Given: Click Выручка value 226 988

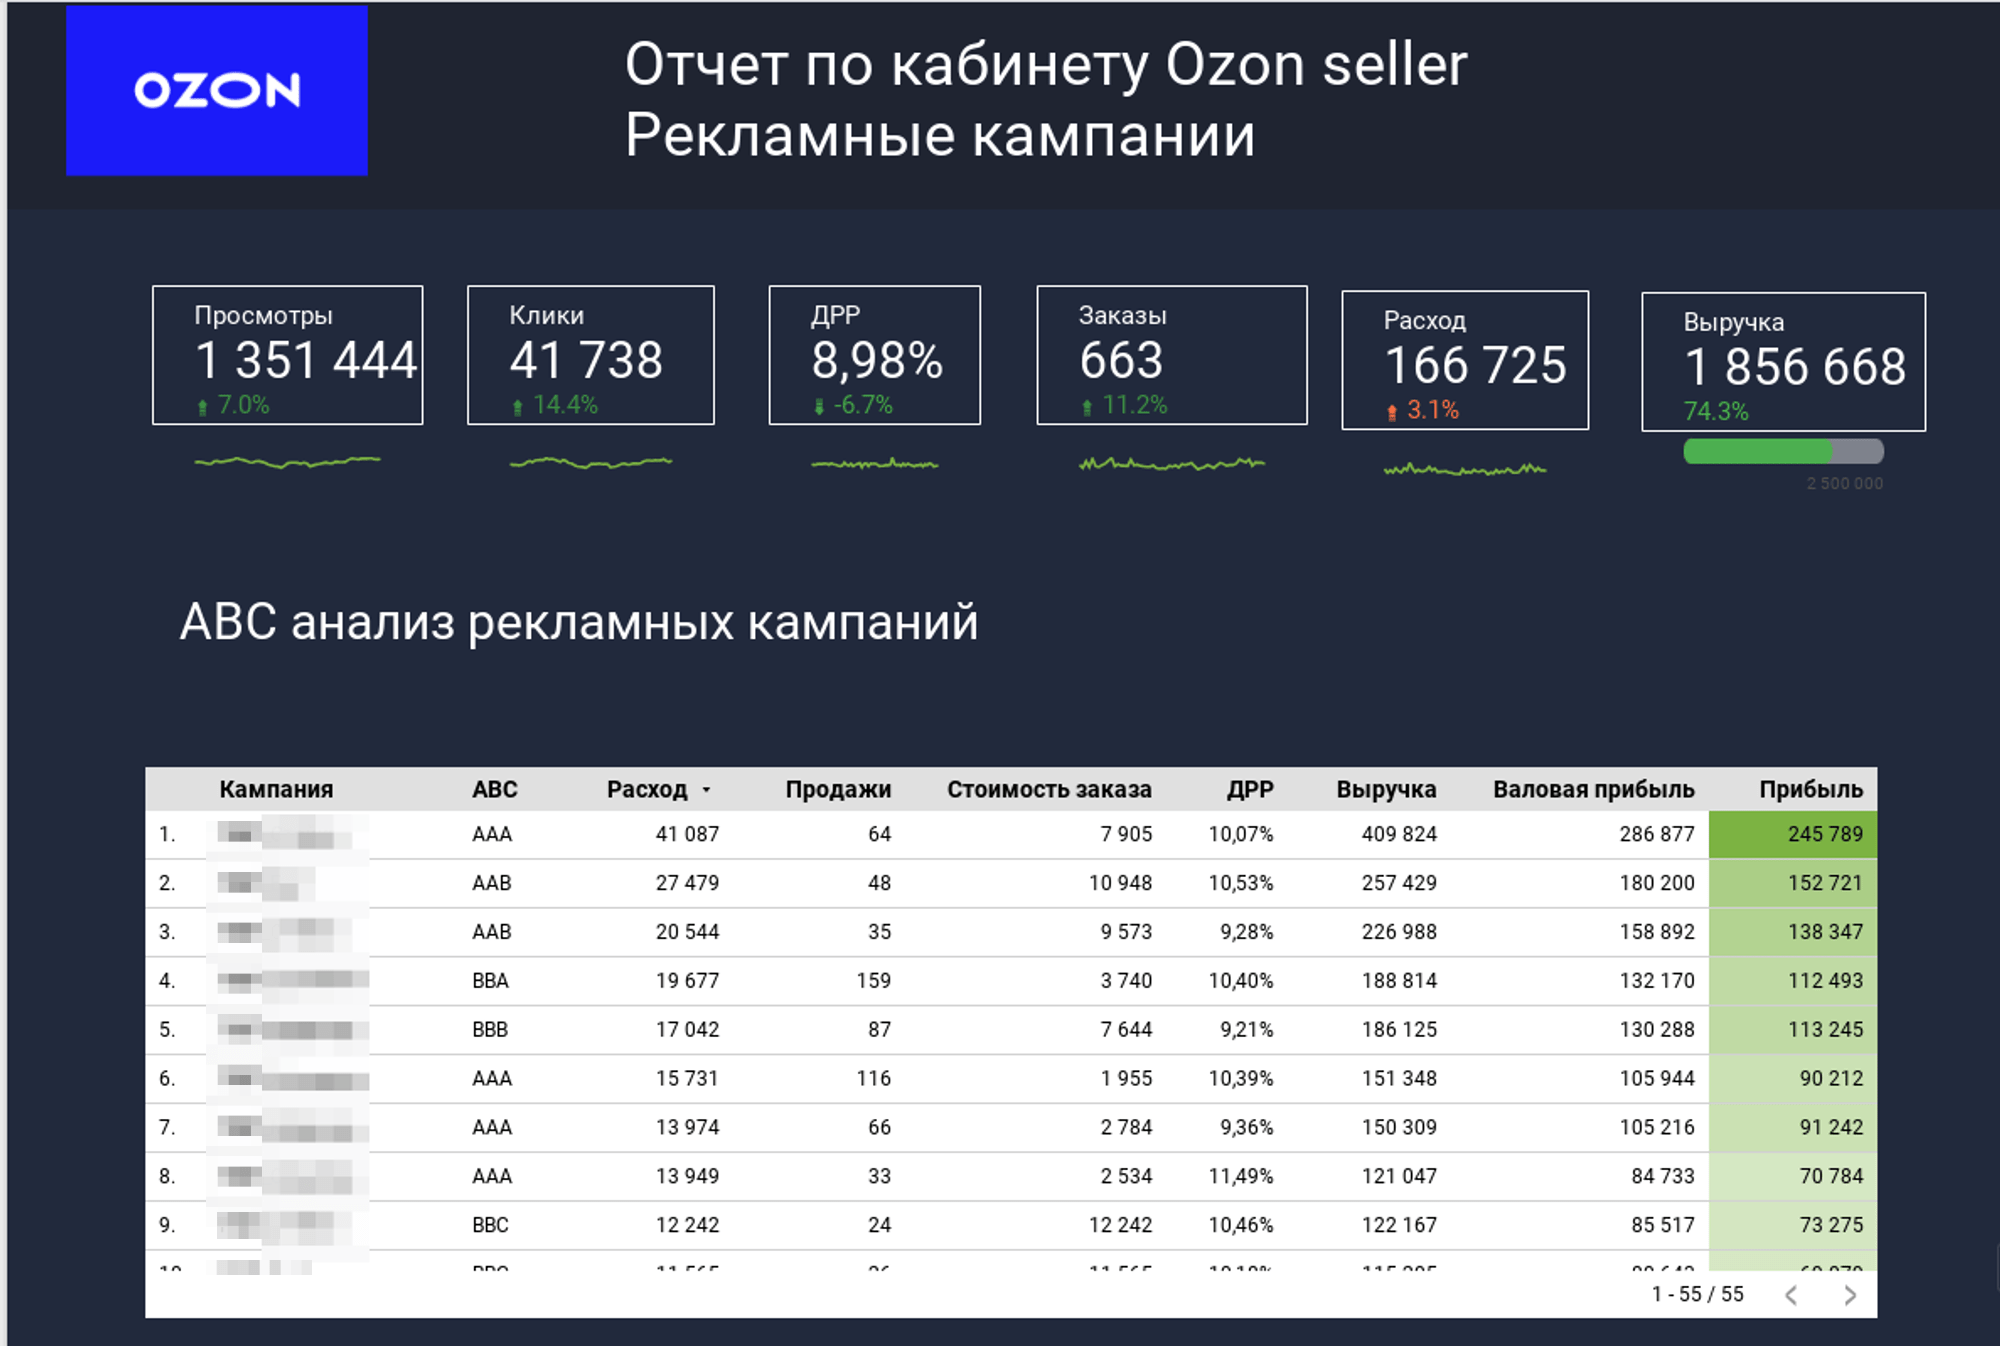Looking at the screenshot, I should tap(1399, 932).
